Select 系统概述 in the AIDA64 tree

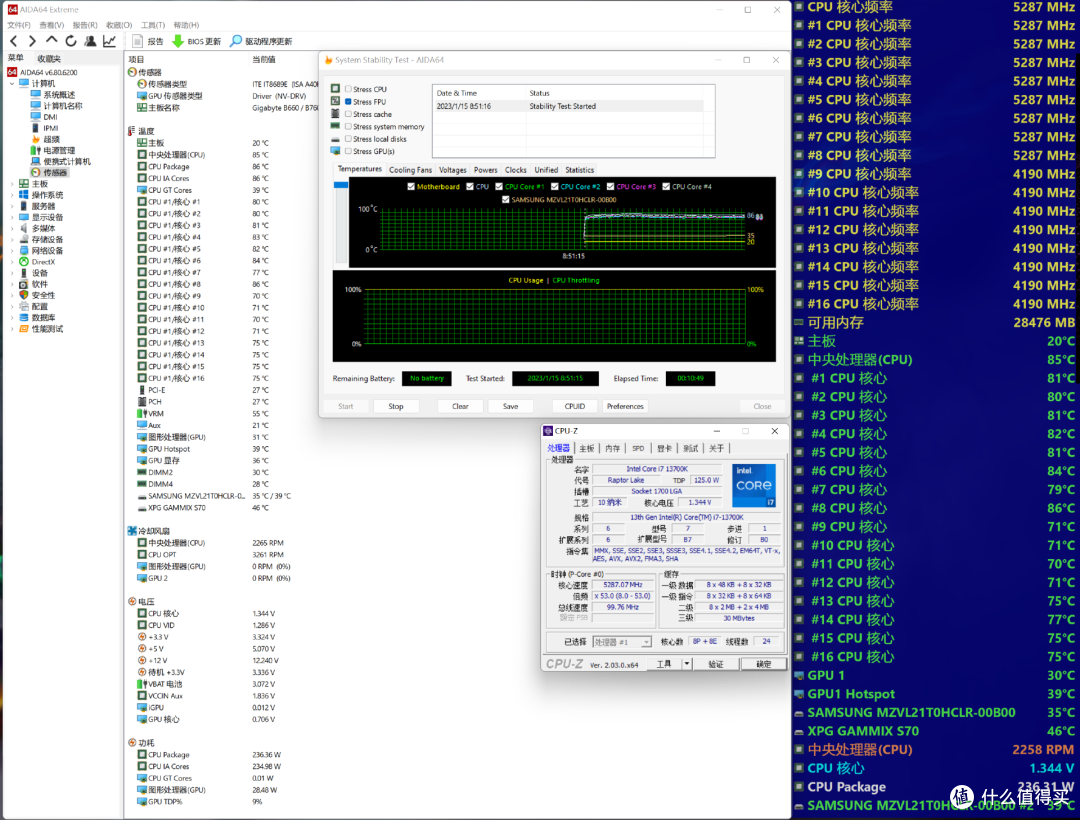(53, 95)
